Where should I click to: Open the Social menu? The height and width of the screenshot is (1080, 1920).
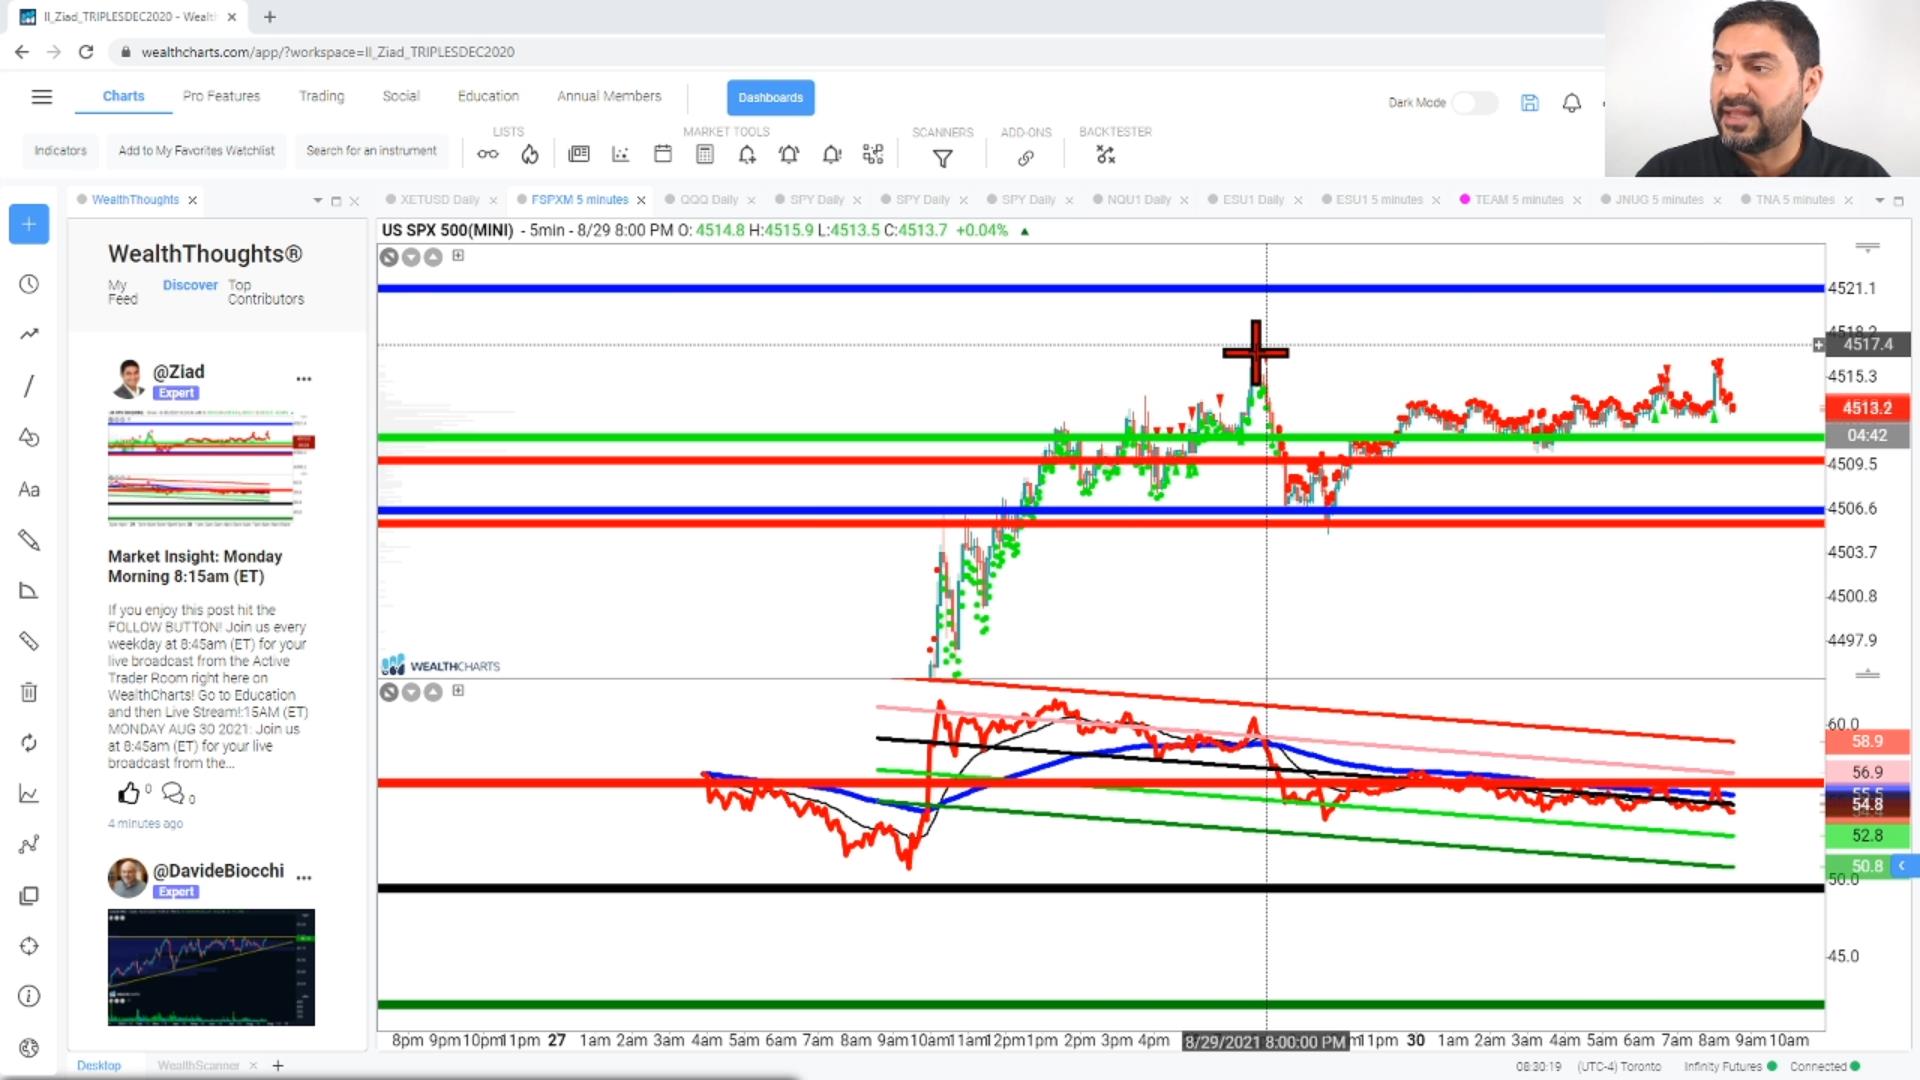401,96
